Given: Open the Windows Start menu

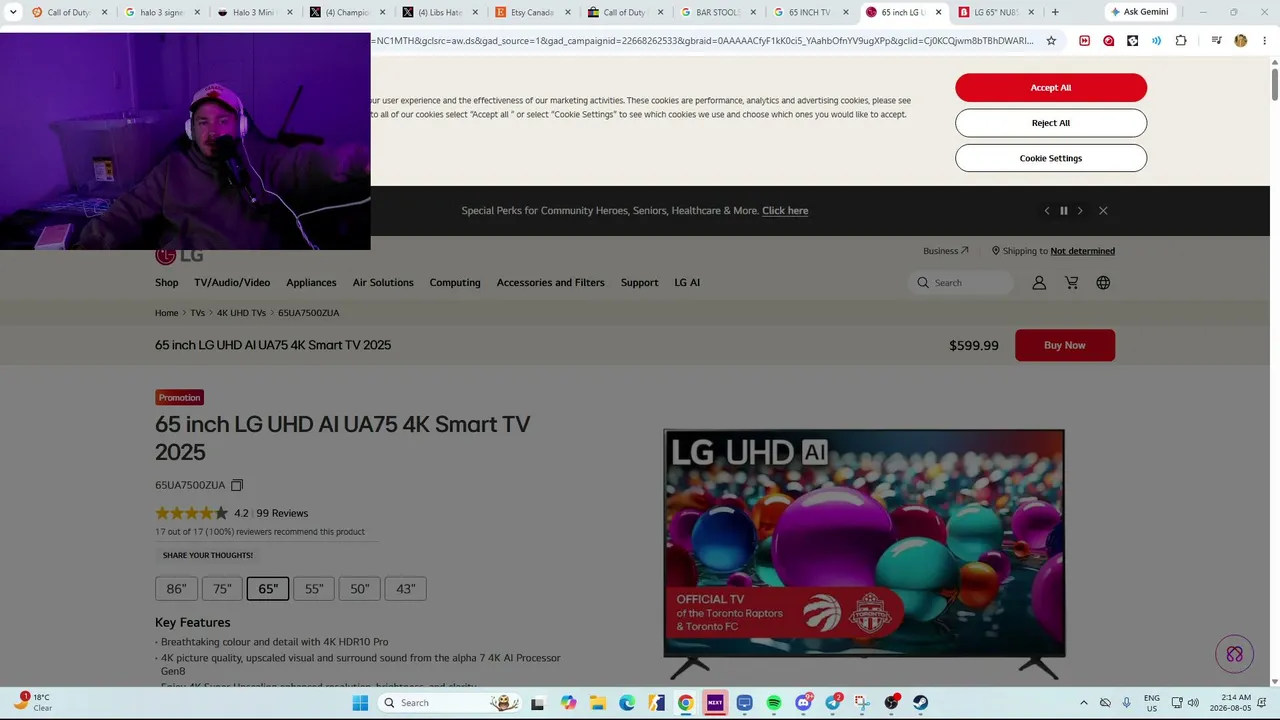Looking at the screenshot, I should point(360,703).
